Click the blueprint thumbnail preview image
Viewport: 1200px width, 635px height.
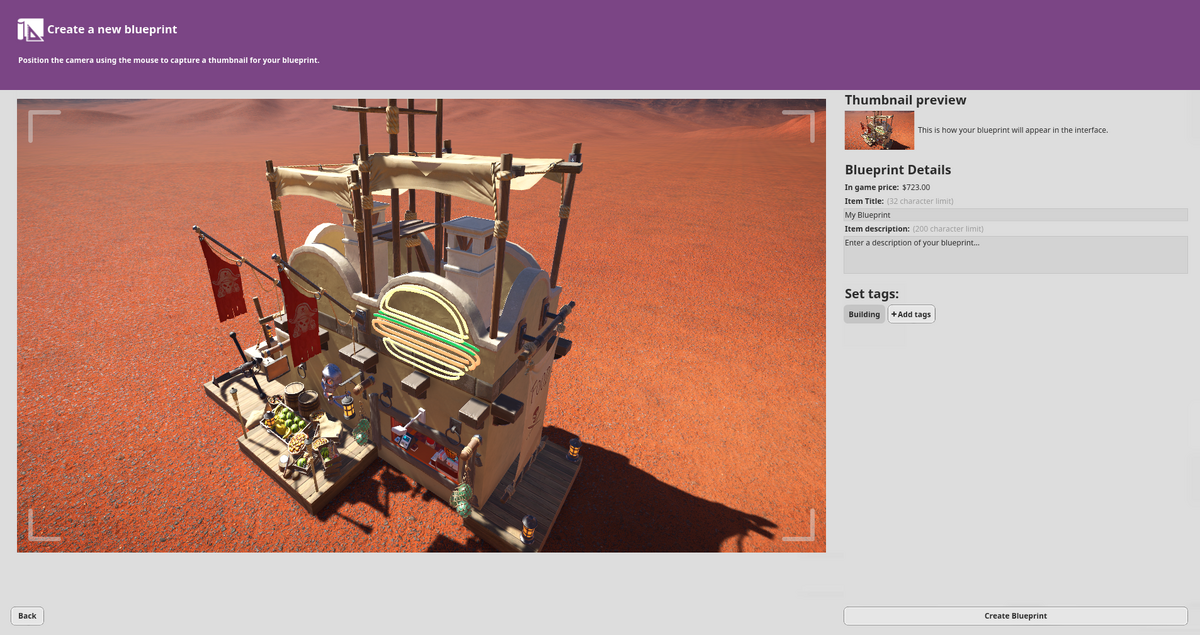coord(879,130)
